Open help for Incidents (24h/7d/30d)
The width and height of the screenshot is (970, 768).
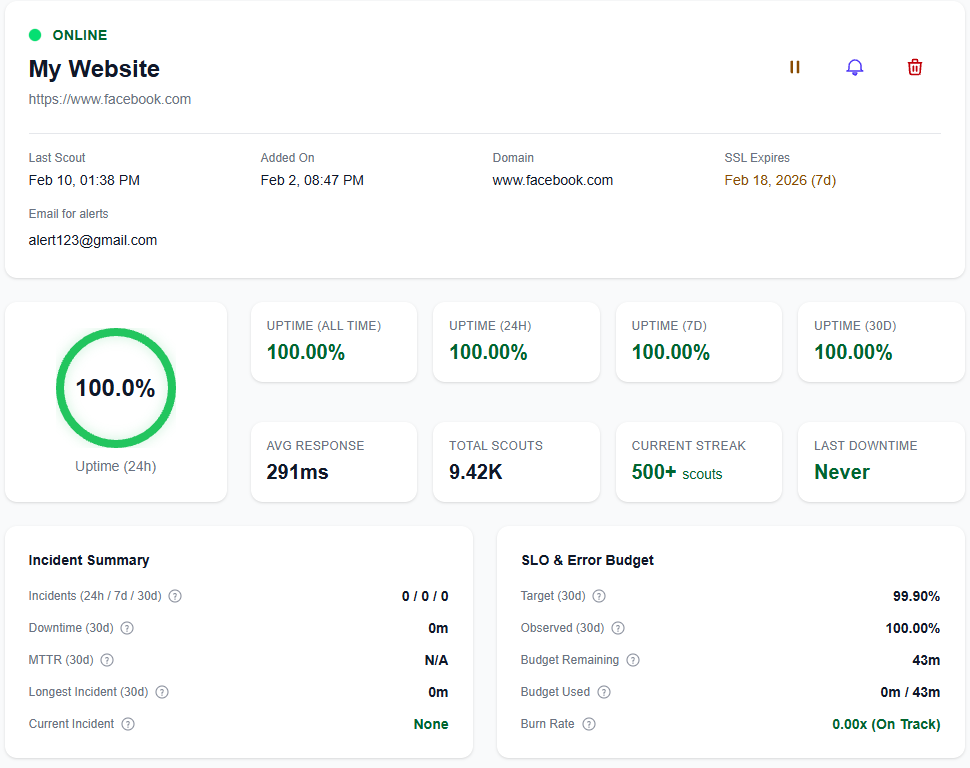coord(174,596)
